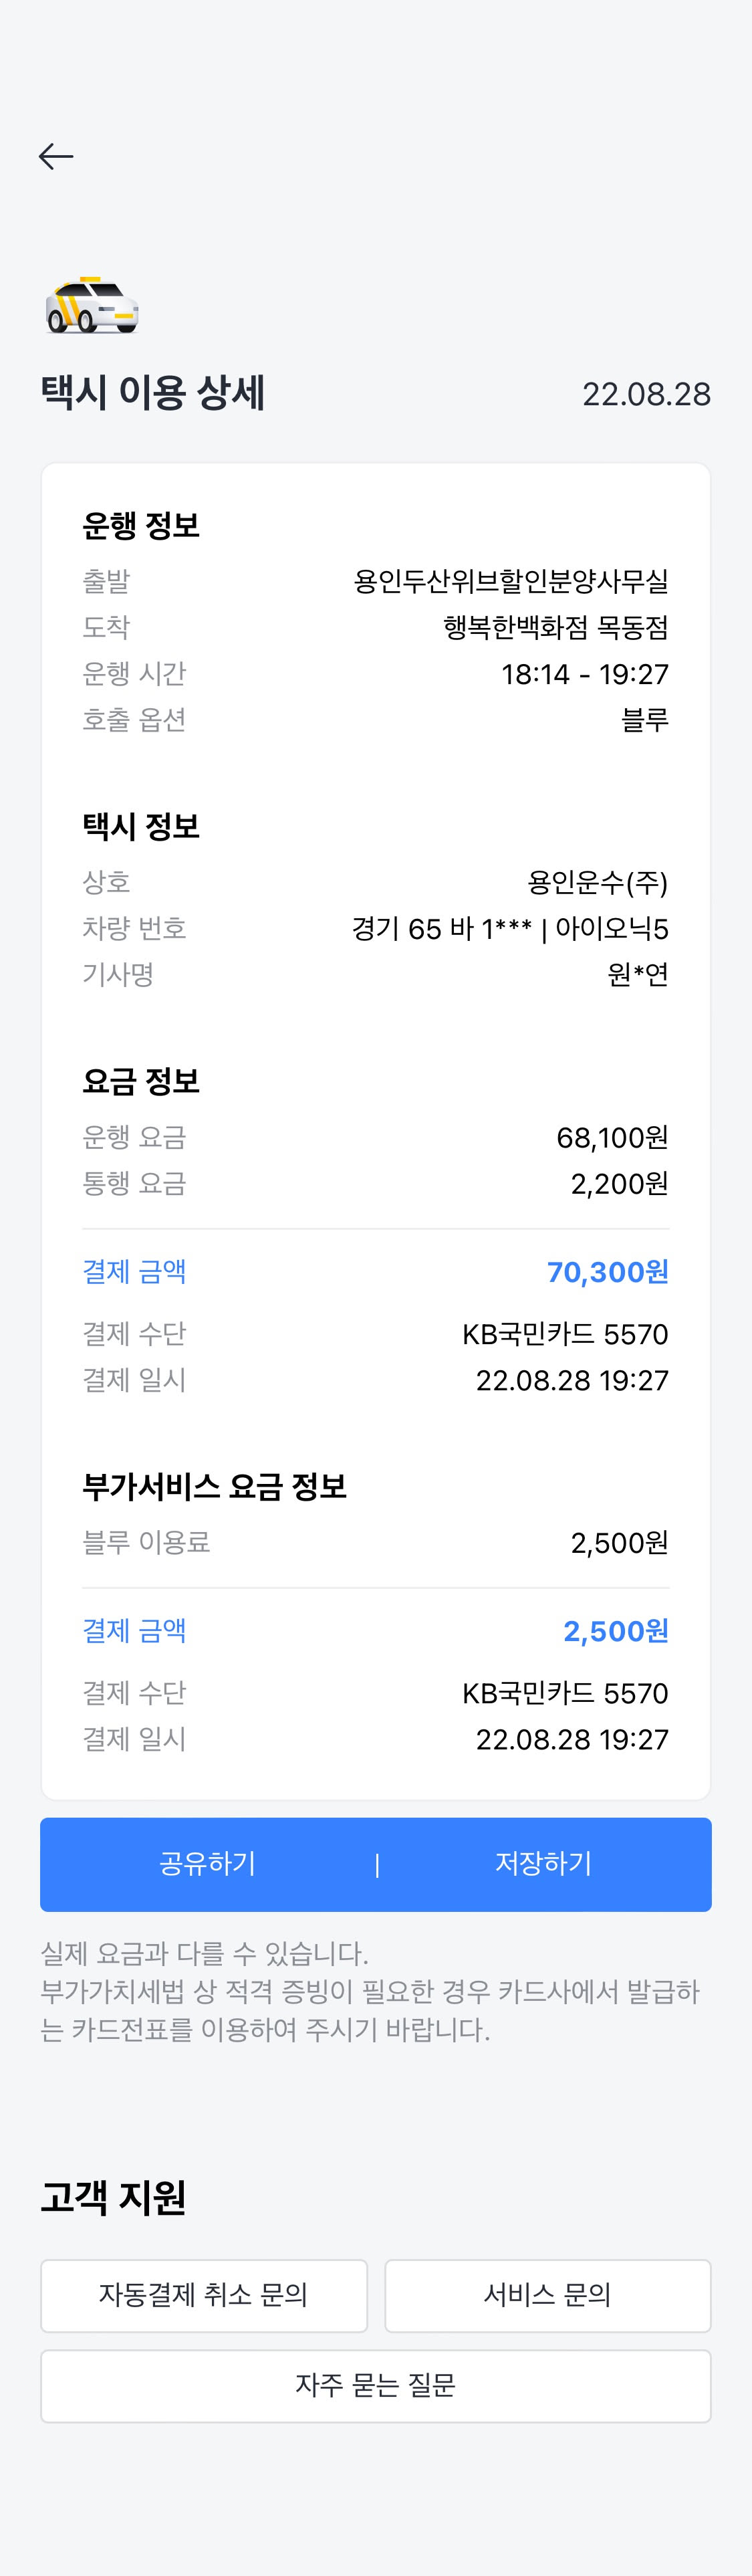752x2576 pixels.
Task: Click the 68,100원 운행 요금 amount
Action: [x=612, y=1137]
